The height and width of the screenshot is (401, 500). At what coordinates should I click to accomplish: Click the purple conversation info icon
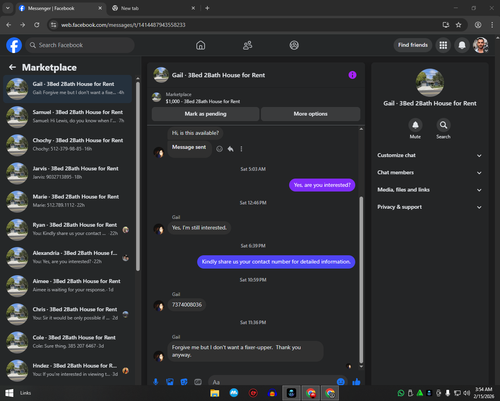click(352, 75)
